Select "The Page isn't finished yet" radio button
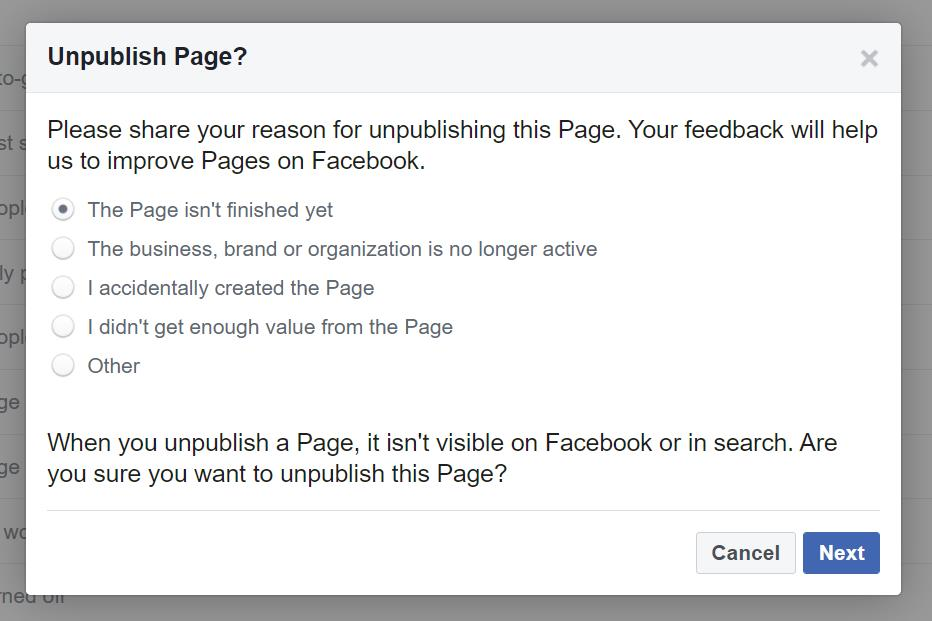The width and height of the screenshot is (932, 621). 63,210
